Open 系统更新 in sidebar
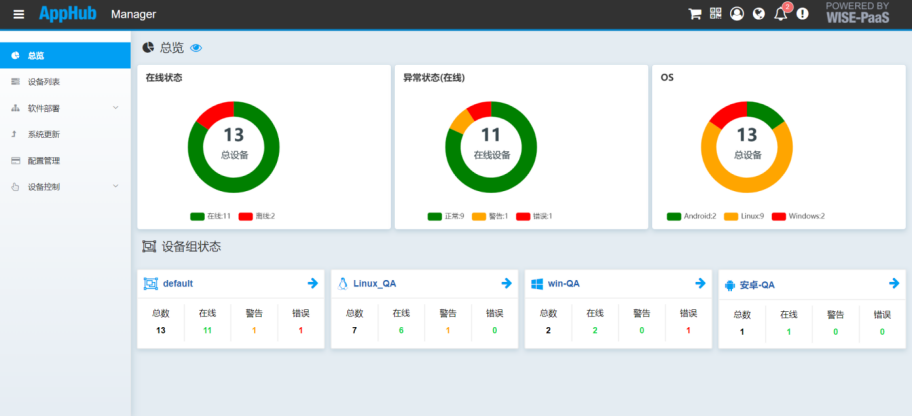 point(65,134)
